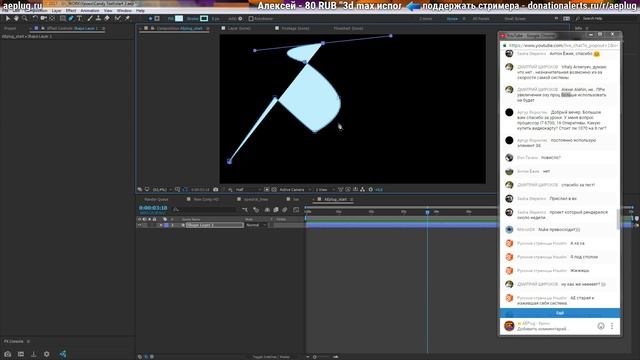
Task: Click the FX Console panel tab
Action: (x=13, y=341)
